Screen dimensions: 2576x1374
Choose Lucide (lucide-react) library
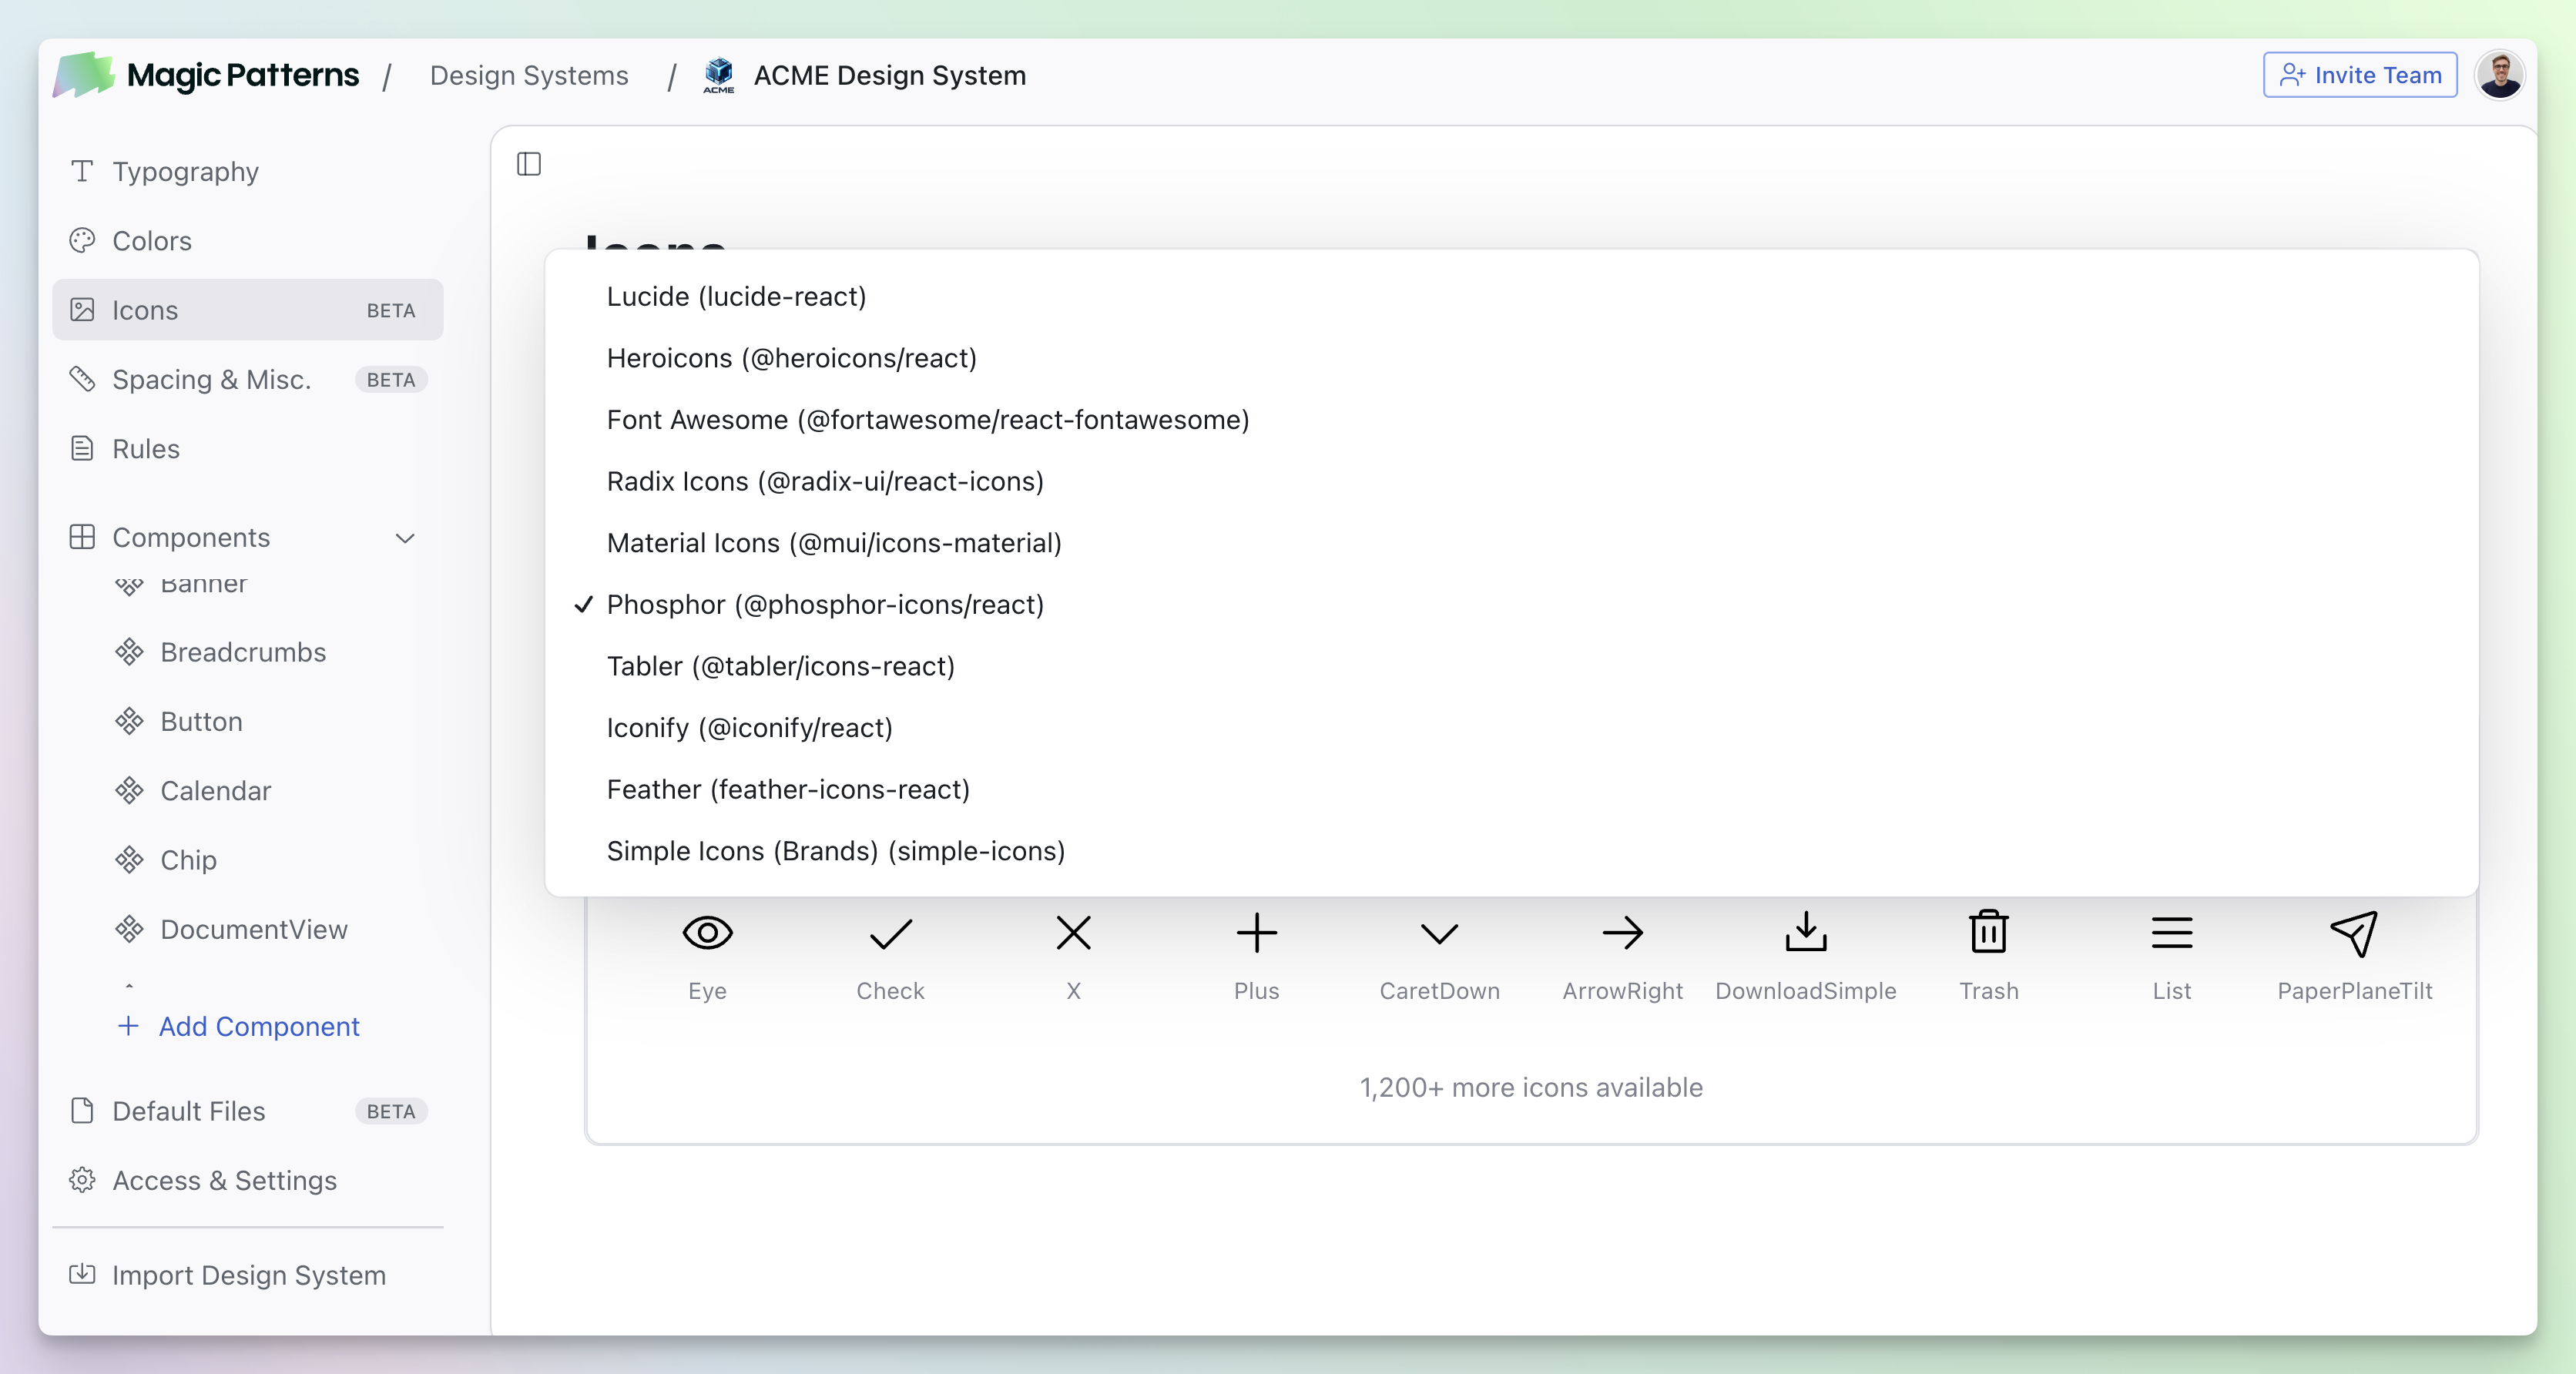click(x=736, y=296)
